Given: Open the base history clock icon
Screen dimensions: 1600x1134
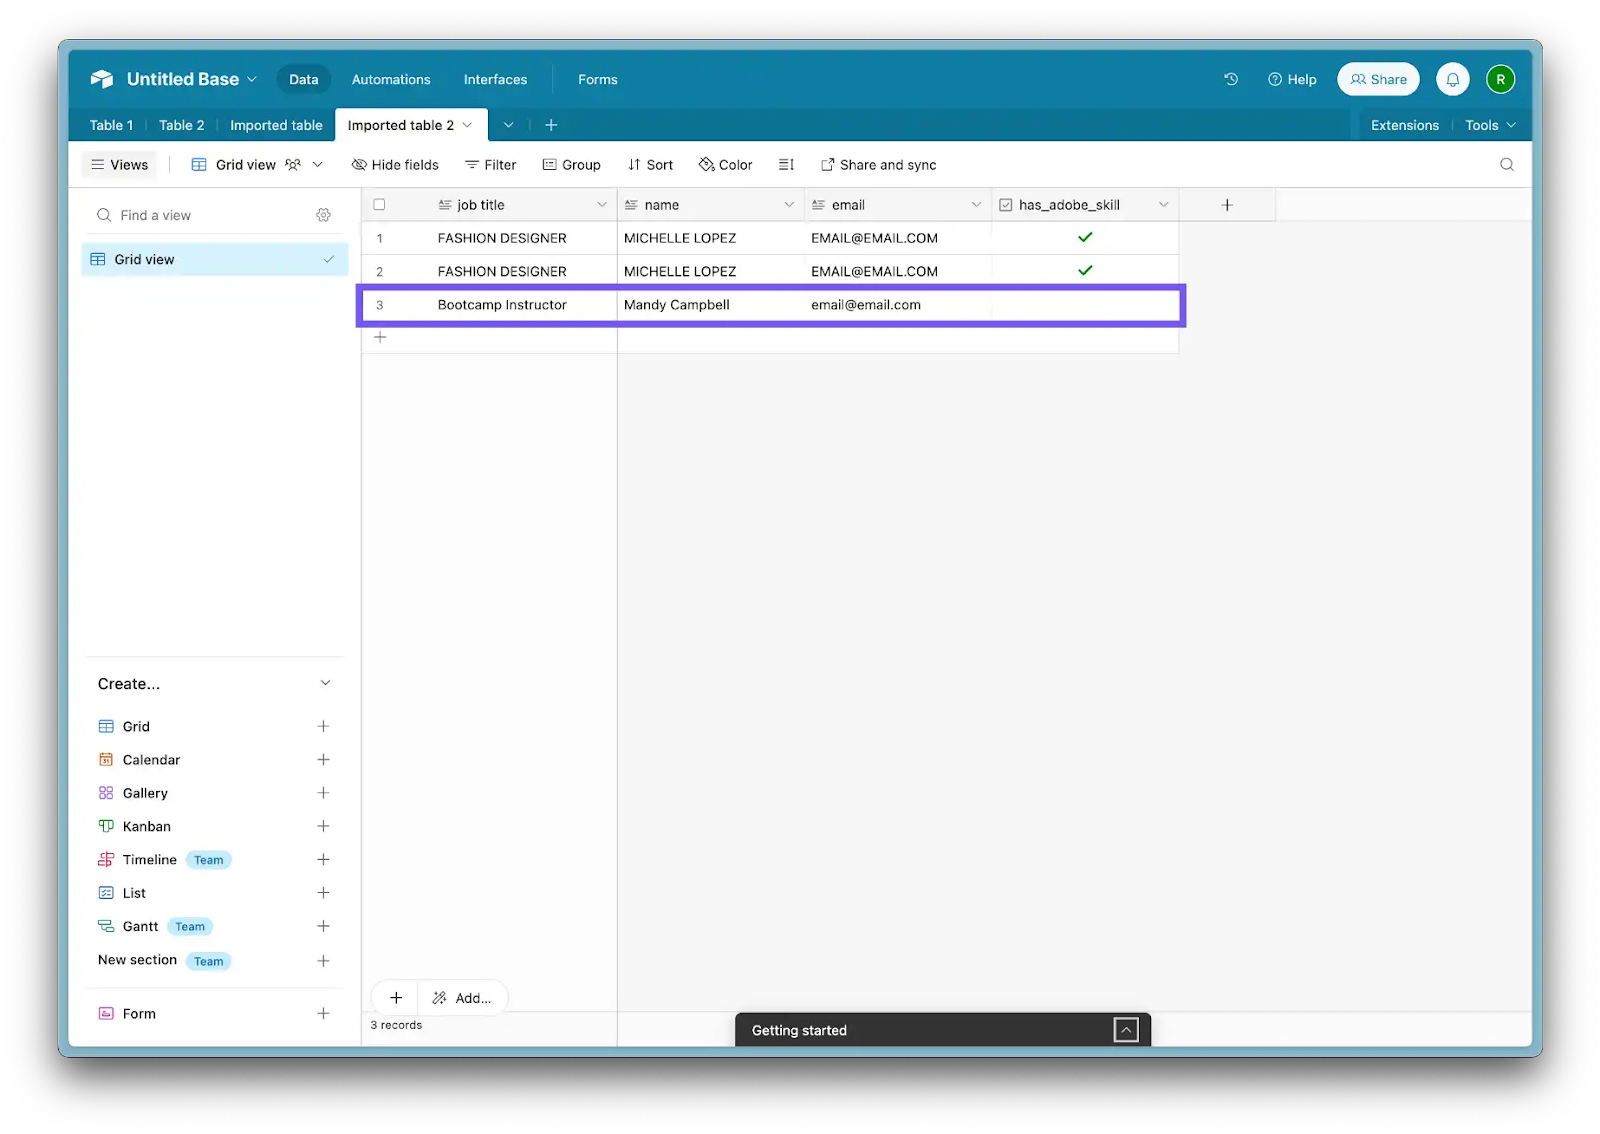Looking at the screenshot, I should [1231, 79].
